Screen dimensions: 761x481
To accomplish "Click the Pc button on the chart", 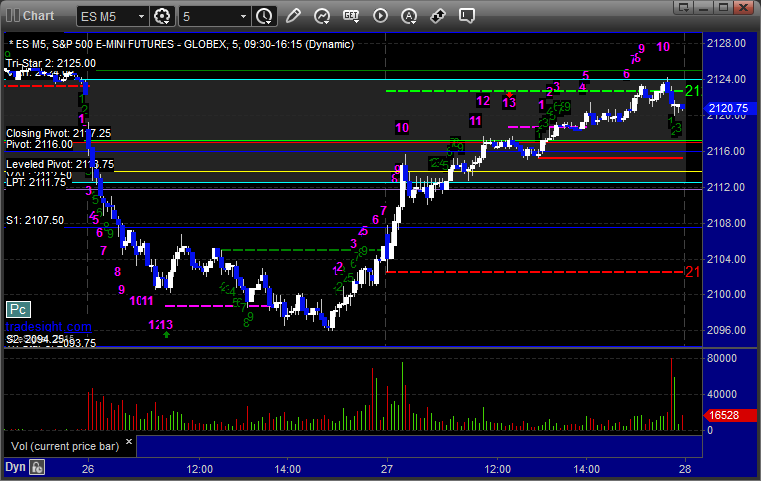I will pos(18,309).
